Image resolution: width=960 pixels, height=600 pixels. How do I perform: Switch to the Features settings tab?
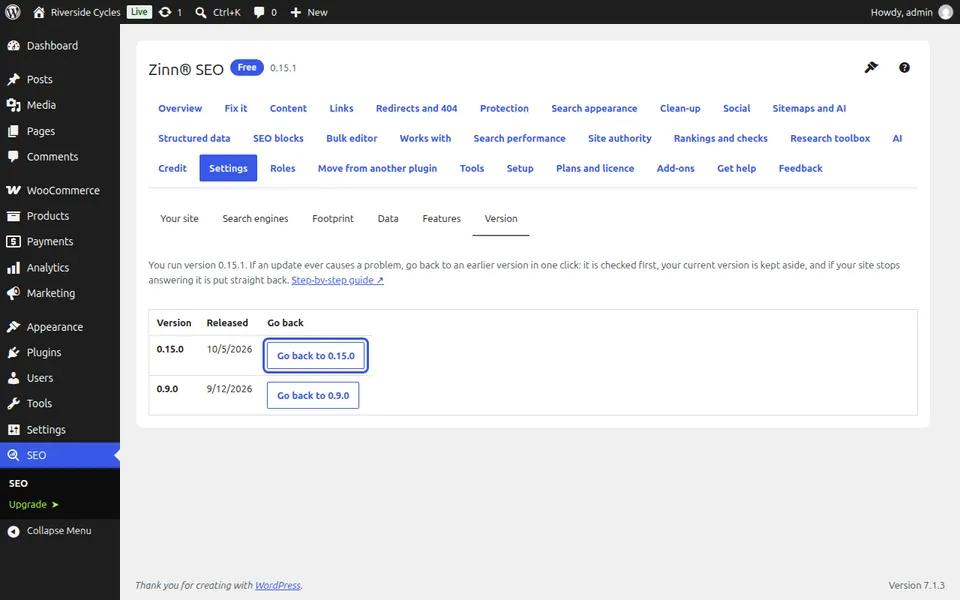[441, 219]
